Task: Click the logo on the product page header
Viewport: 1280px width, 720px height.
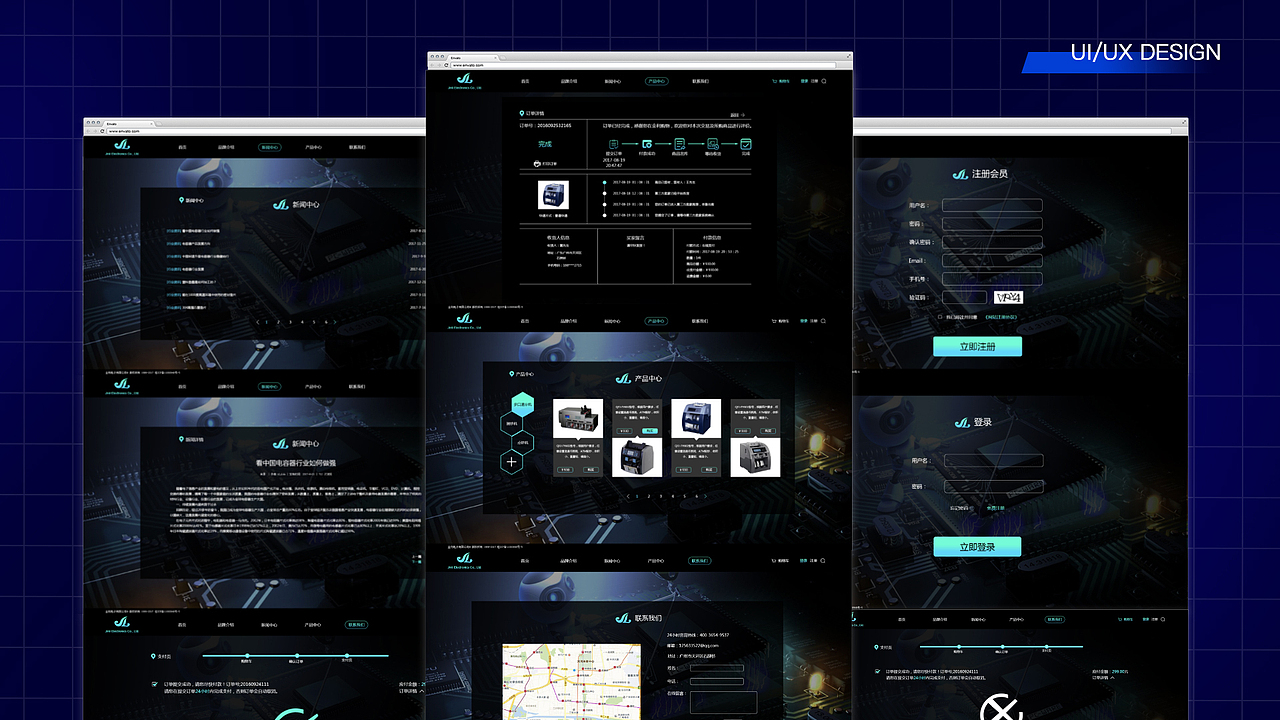Action: tap(464, 322)
